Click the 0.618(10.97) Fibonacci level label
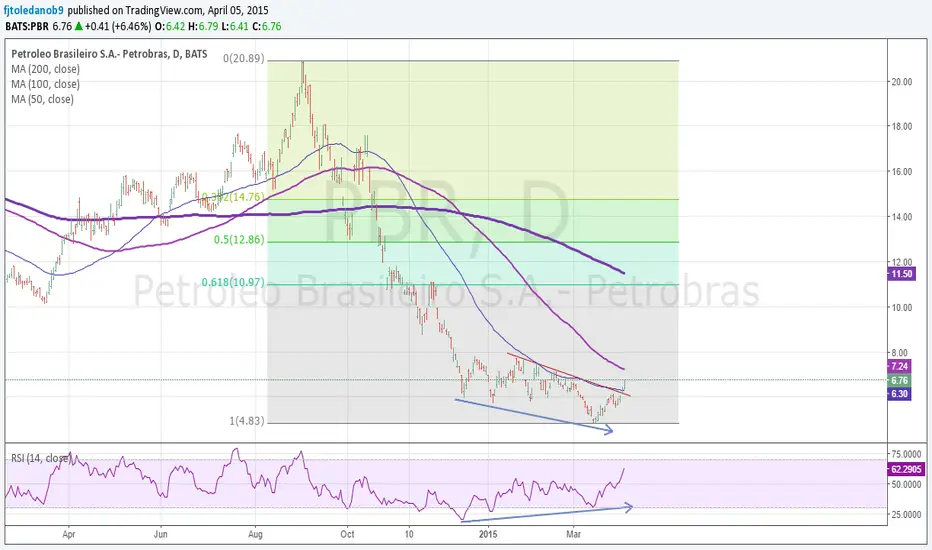 pyautogui.click(x=233, y=282)
